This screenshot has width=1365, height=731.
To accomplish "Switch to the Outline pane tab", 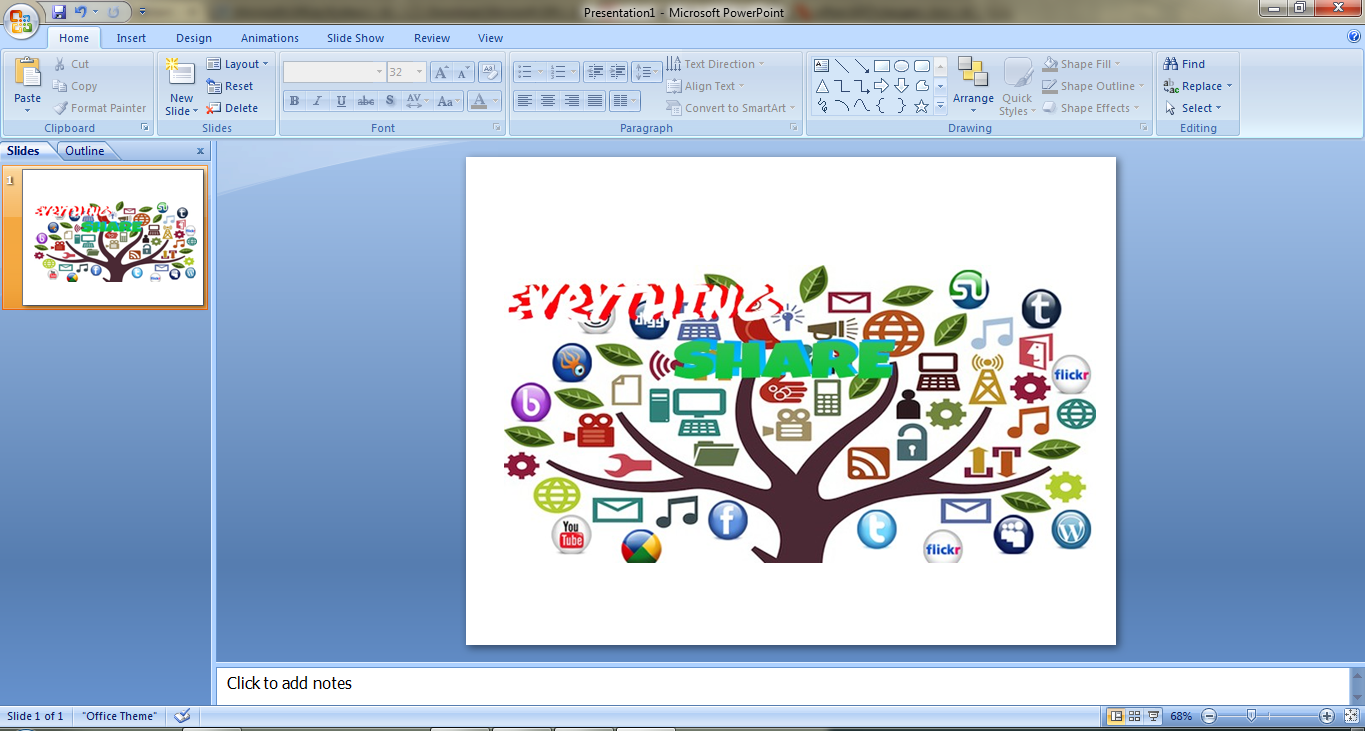I will coord(85,151).
